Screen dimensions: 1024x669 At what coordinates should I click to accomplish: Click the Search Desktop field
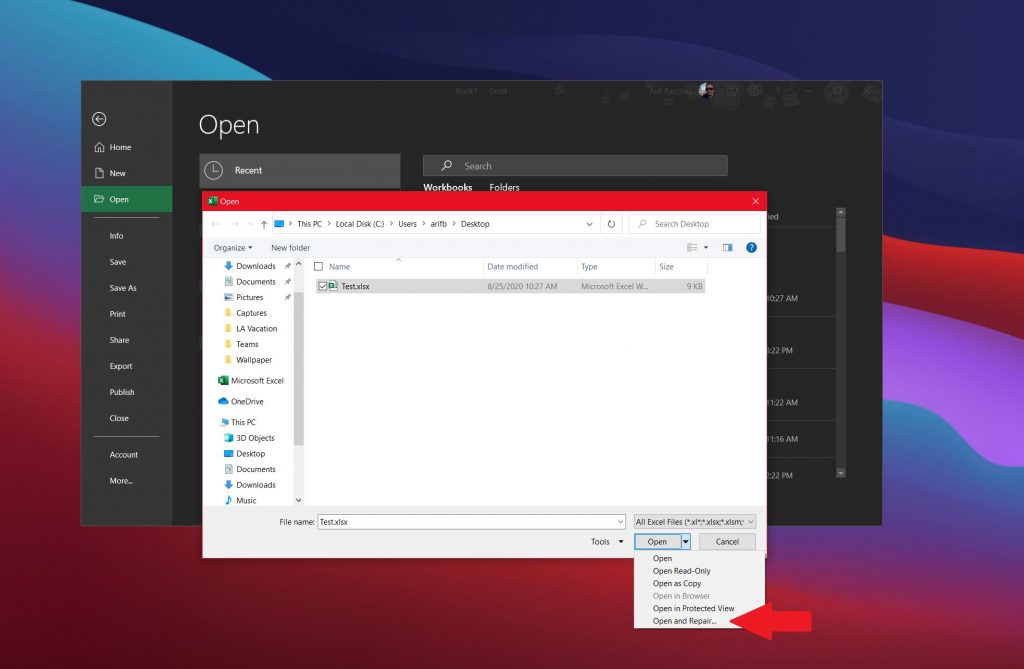coord(695,224)
